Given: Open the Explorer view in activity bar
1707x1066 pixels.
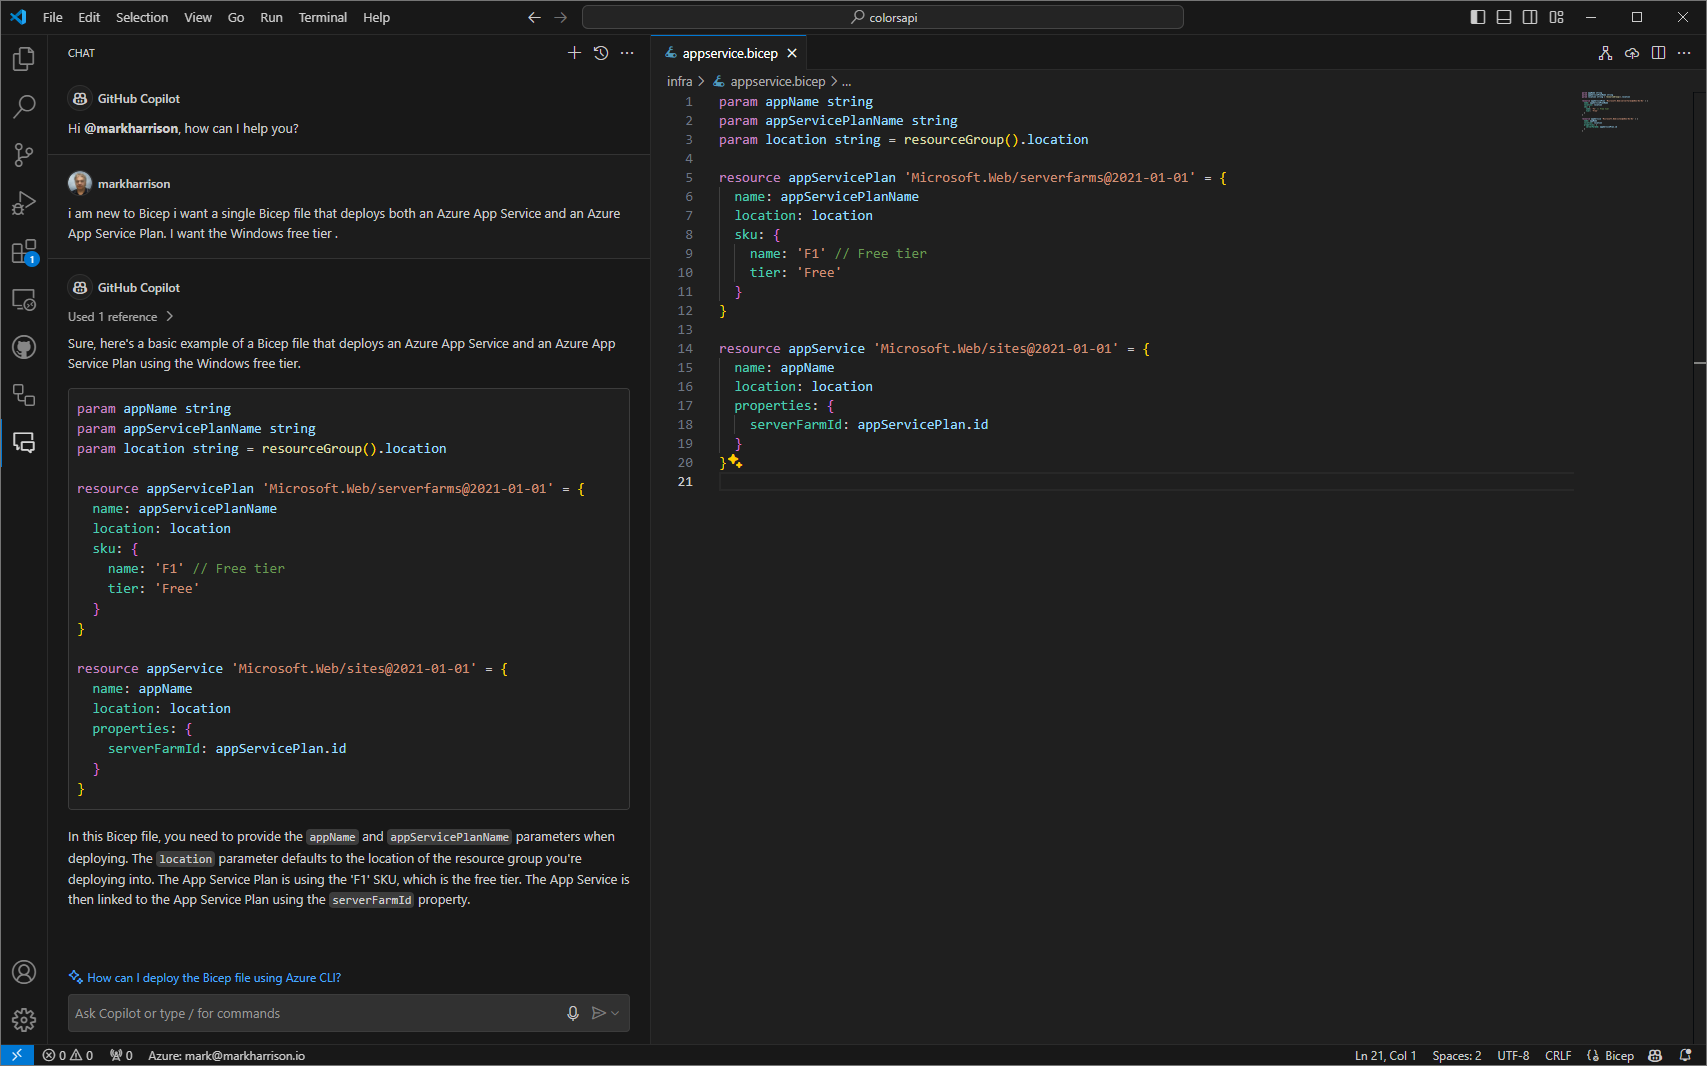Looking at the screenshot, I should pos(24,59).
